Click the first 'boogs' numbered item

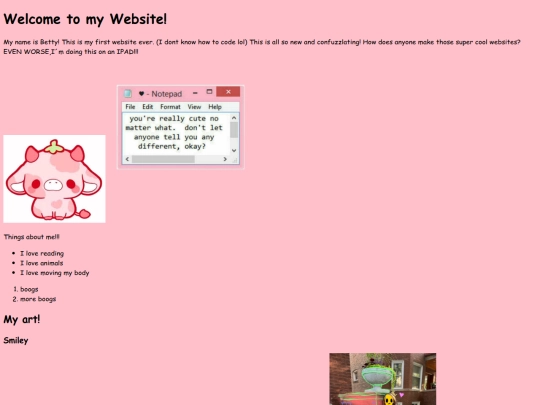pos(29,289)
